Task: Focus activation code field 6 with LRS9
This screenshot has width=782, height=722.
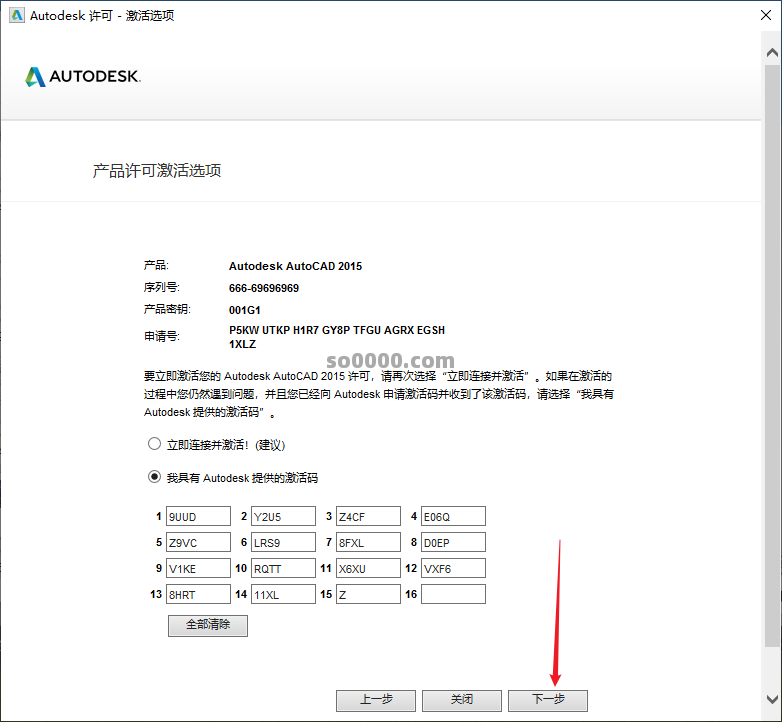Action: (283, 542)
